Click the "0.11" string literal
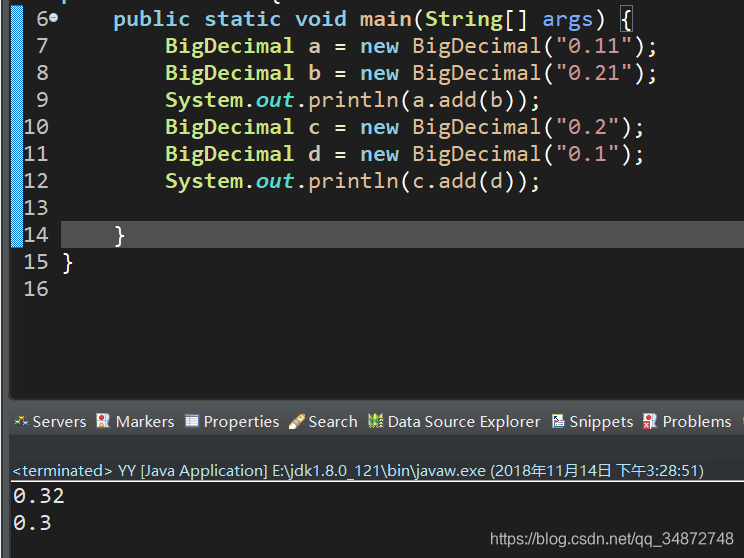This screenshot has height=558, width=744. tap(594, 46)
